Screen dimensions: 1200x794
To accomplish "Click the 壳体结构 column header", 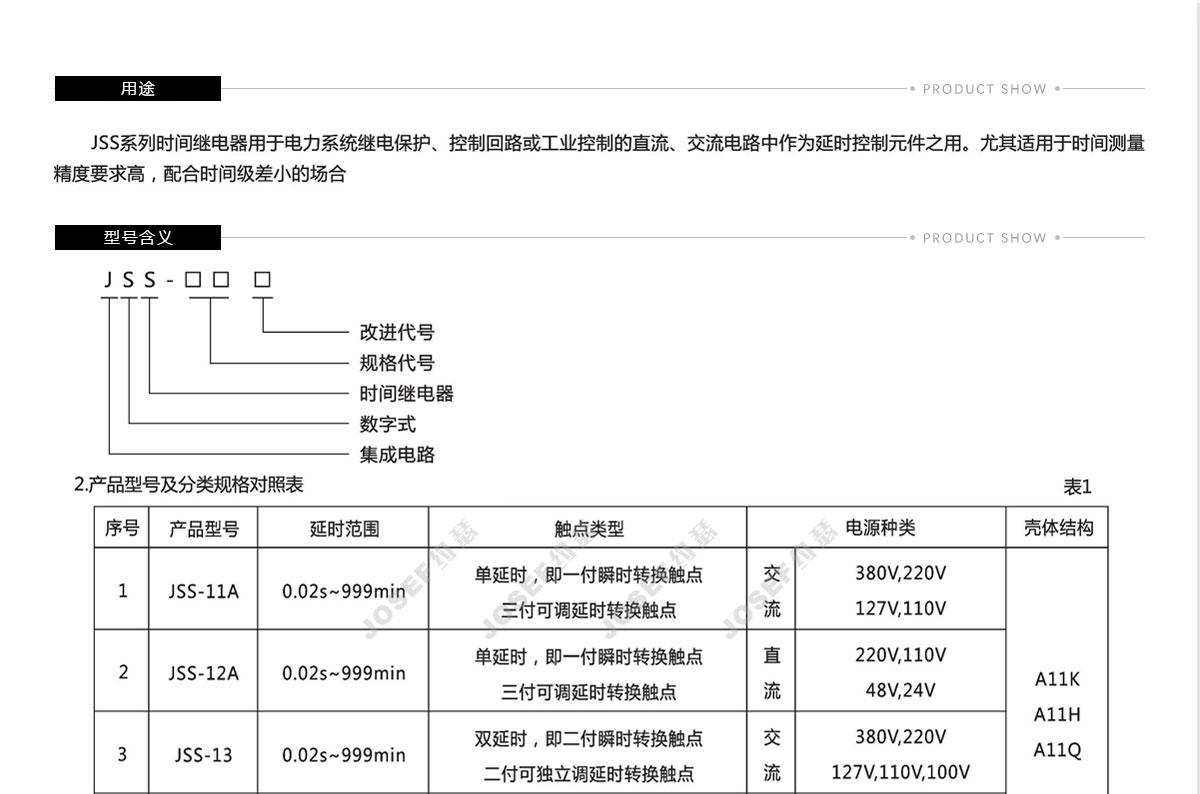I will [1058, 528].
